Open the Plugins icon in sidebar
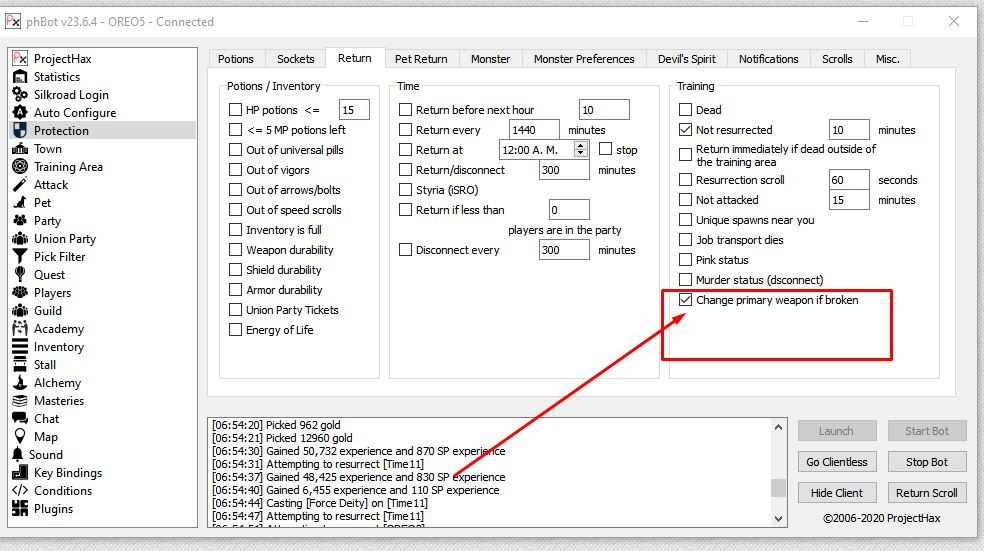This screenshot has width=984, height=551. point(20,509)
